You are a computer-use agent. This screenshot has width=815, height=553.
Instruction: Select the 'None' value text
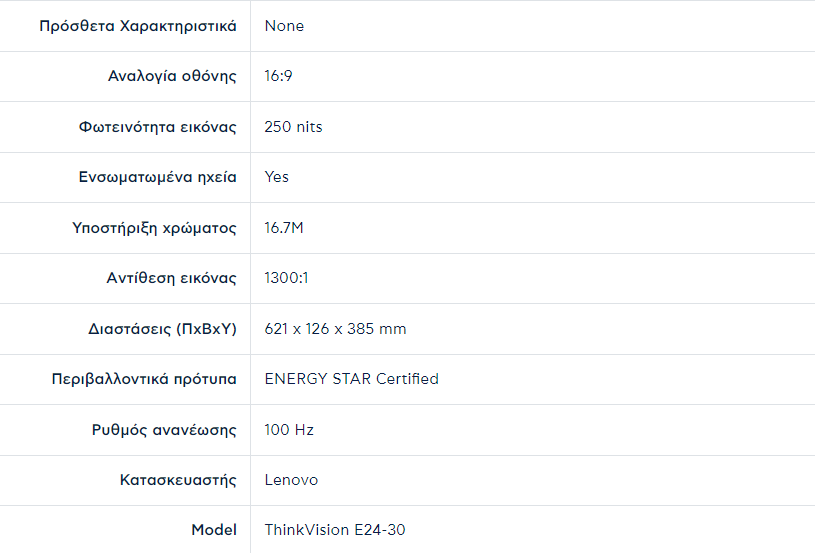tap(284, 26)
